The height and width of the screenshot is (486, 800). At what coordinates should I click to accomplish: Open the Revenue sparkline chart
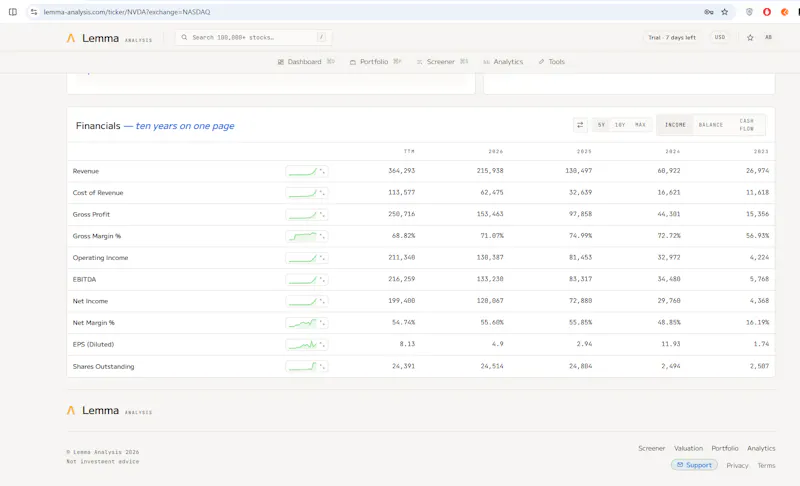click(307, 171)
